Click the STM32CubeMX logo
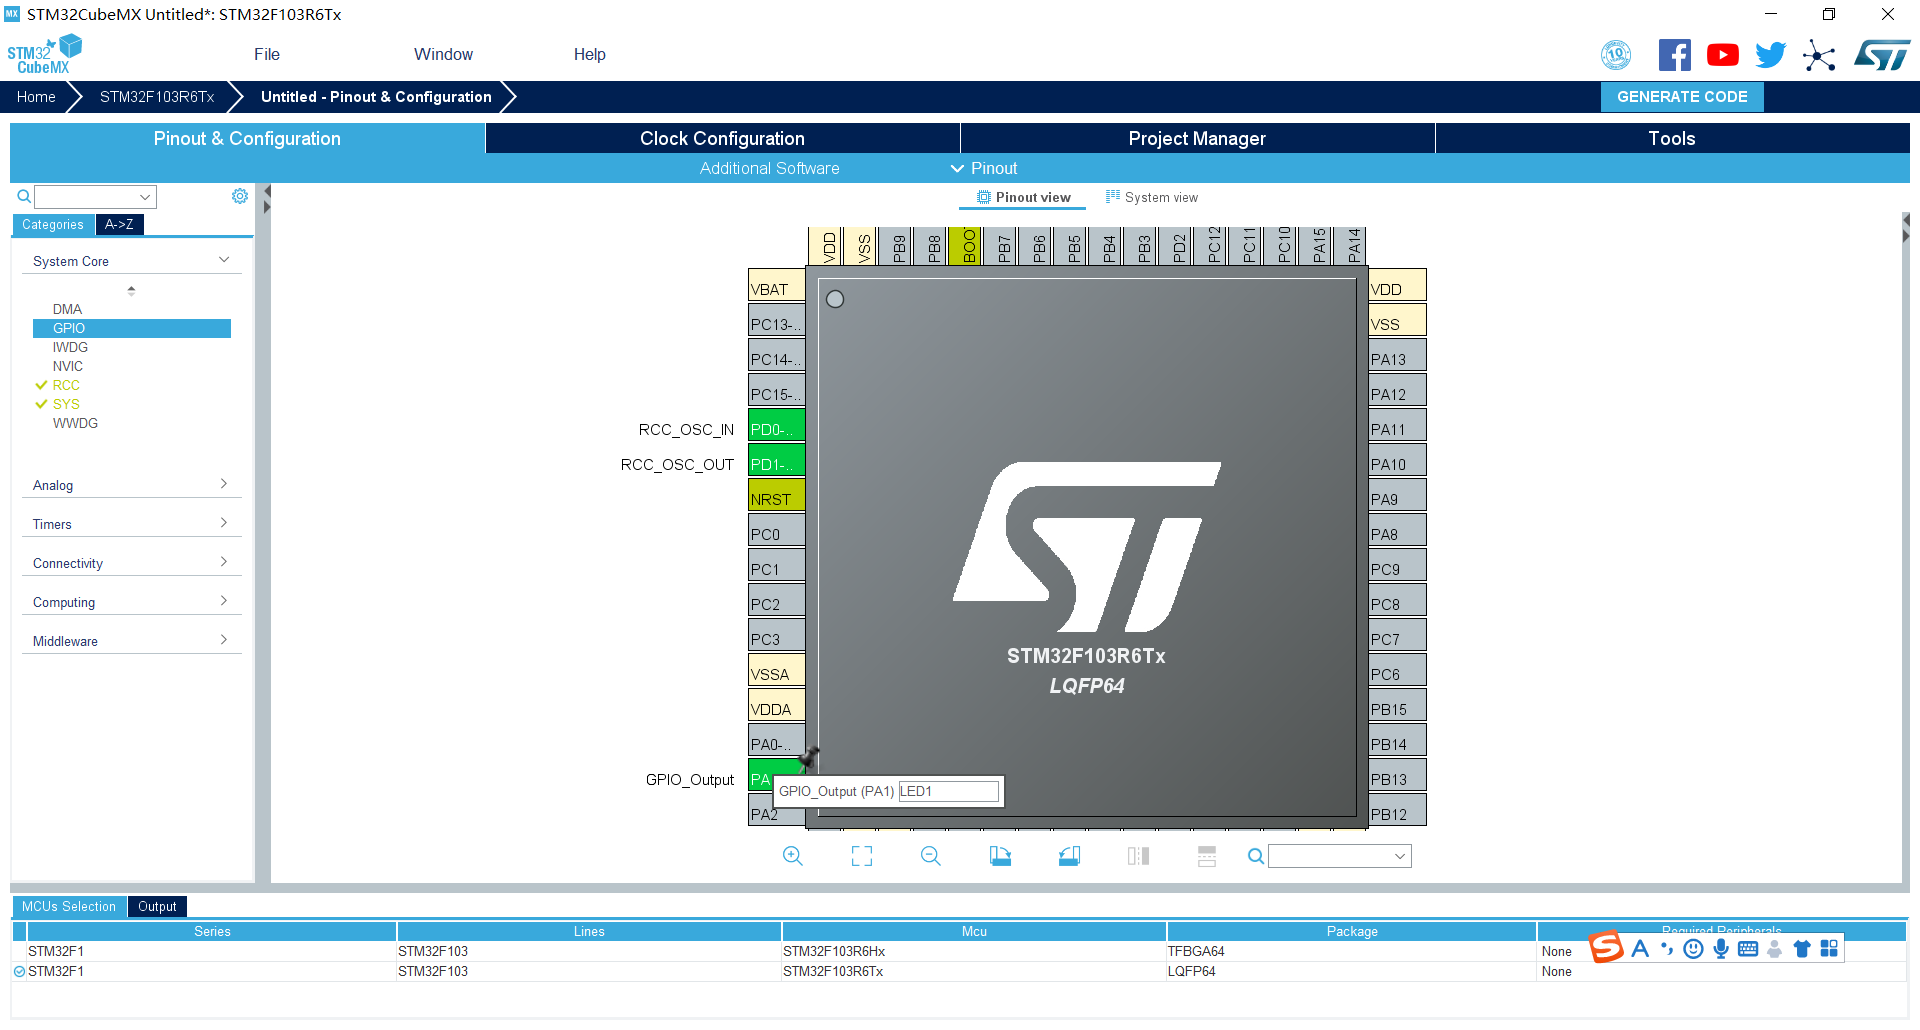Image resolution: width=1920 pixels, height=1030 pixels. tap(44, 54)
